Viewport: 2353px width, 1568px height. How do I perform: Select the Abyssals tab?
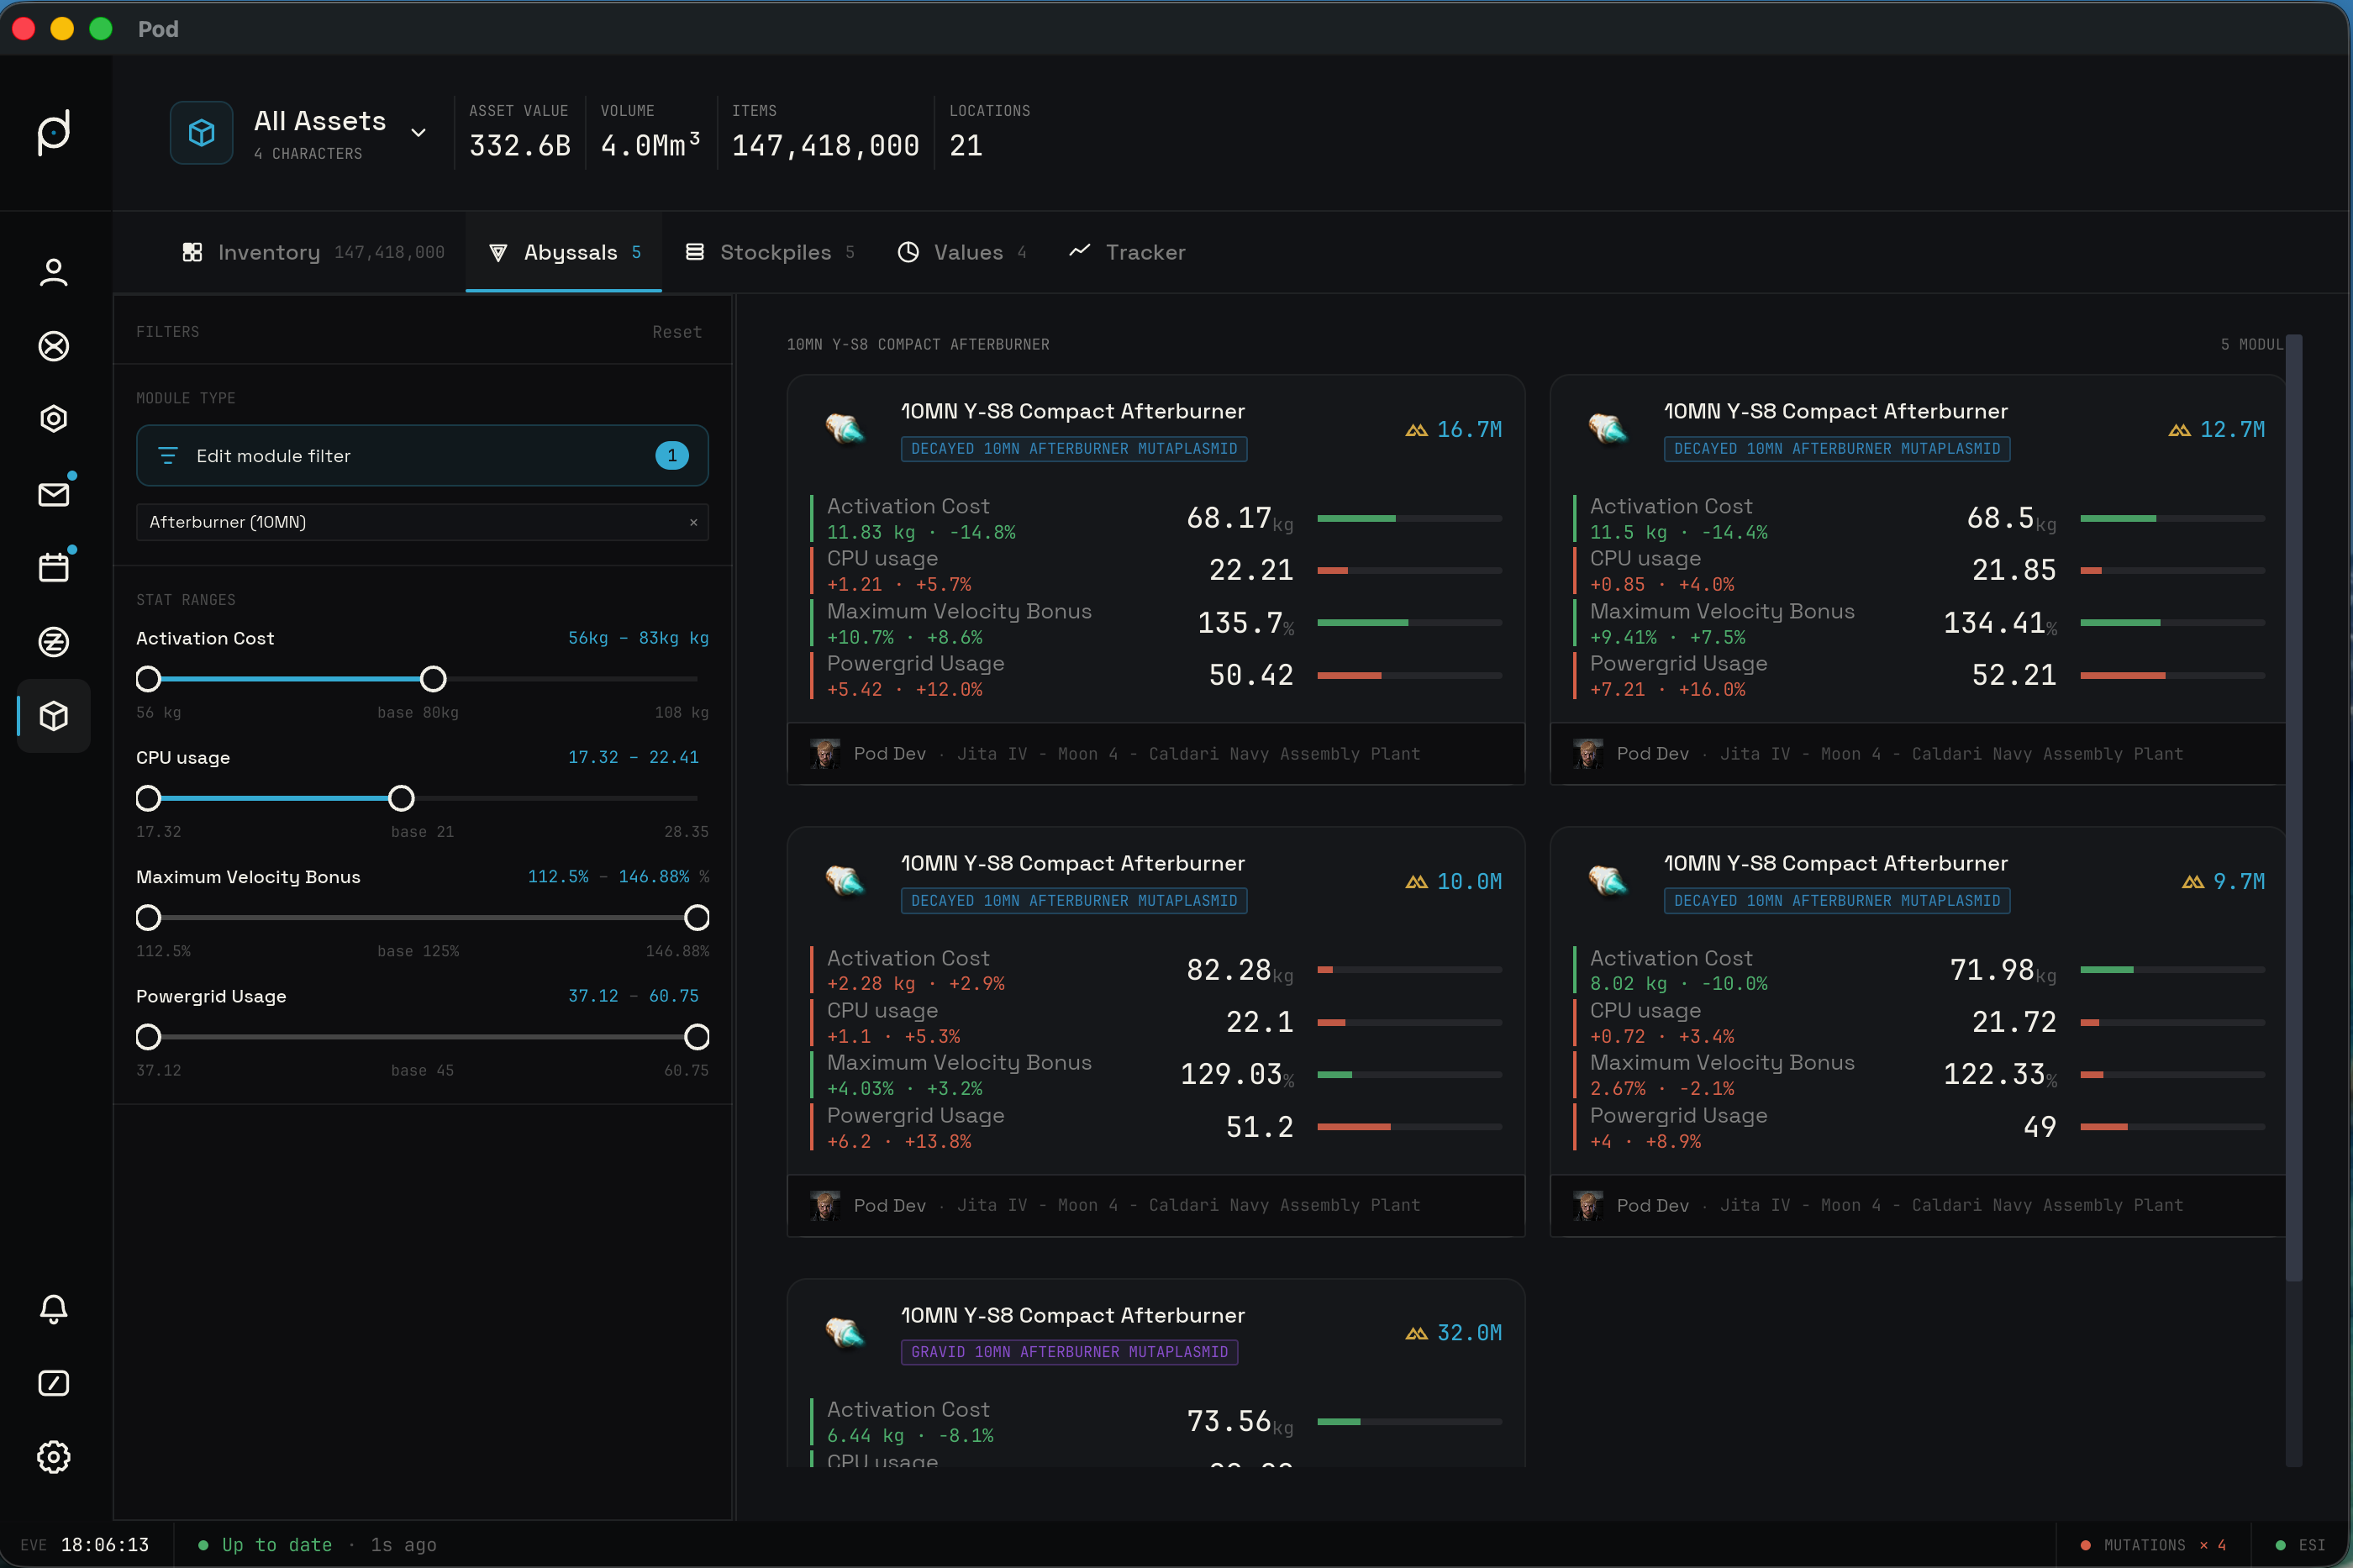564,252
